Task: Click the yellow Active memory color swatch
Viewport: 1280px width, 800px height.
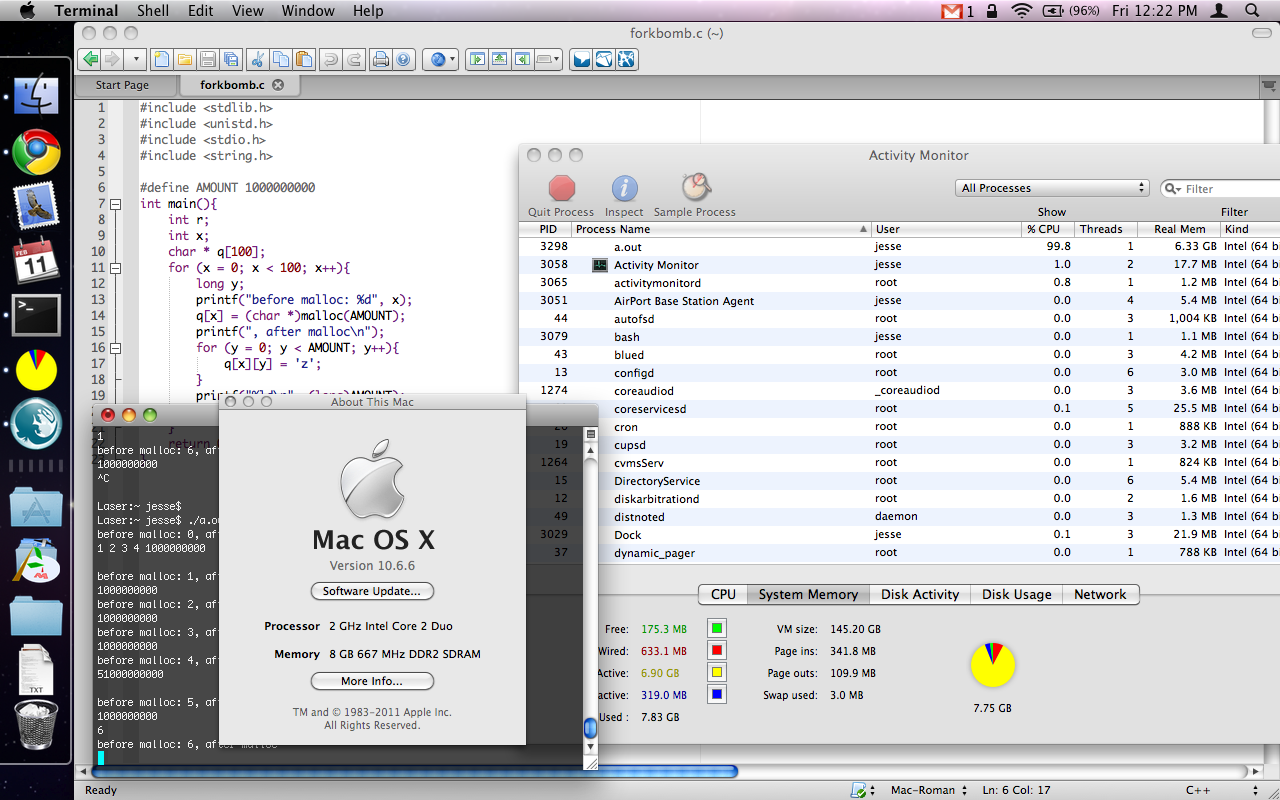Action: coord(717,673)
